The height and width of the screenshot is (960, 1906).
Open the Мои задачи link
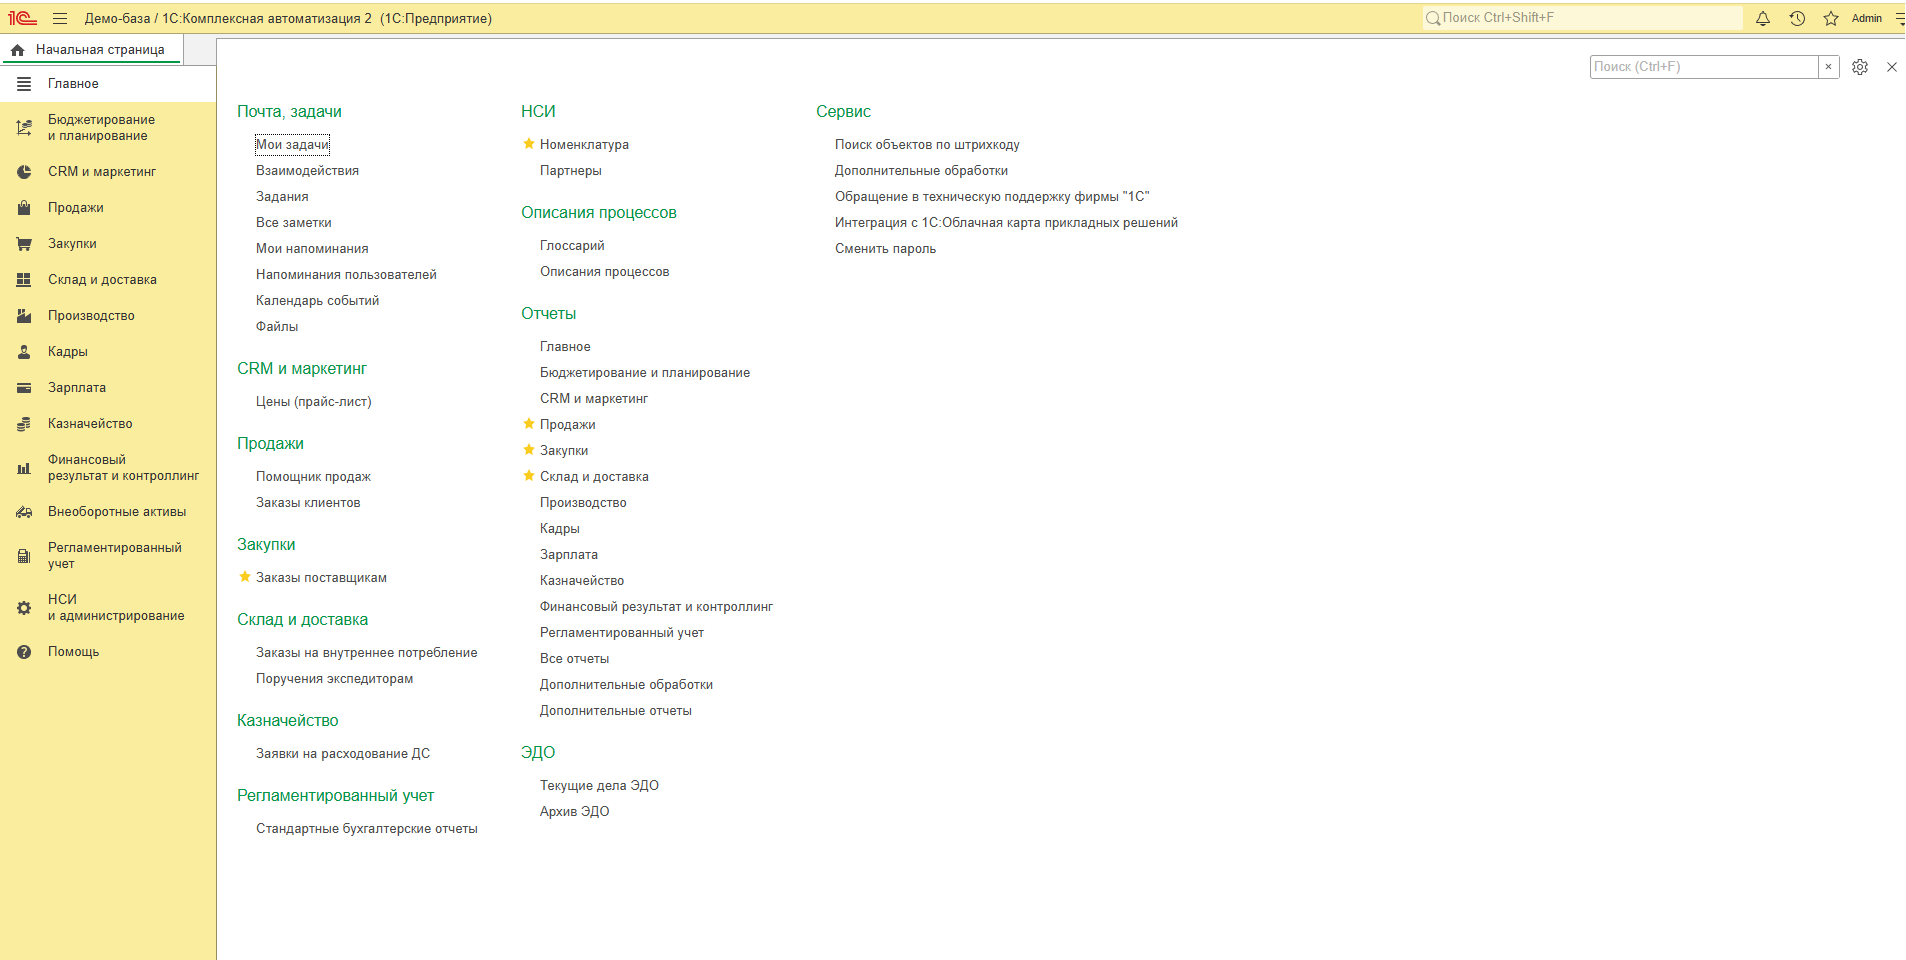point(292,145)
